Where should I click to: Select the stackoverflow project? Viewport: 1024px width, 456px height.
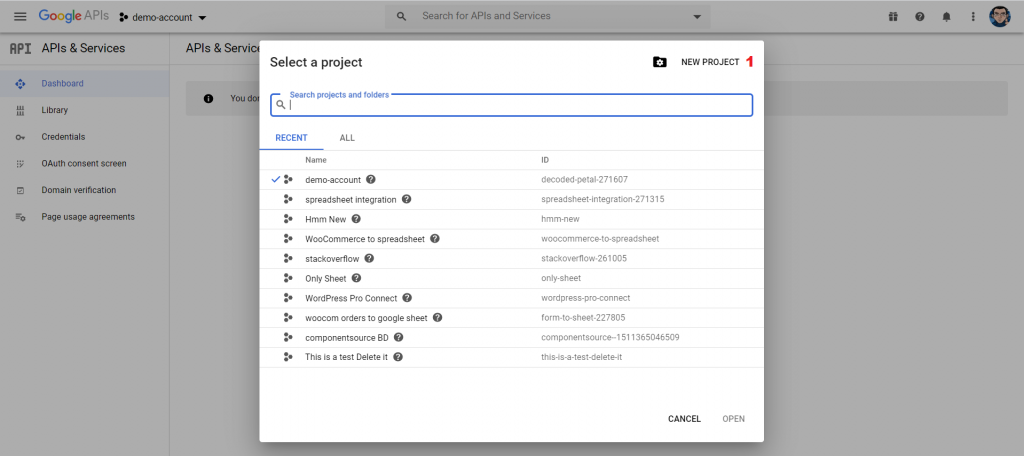point(511,259)
